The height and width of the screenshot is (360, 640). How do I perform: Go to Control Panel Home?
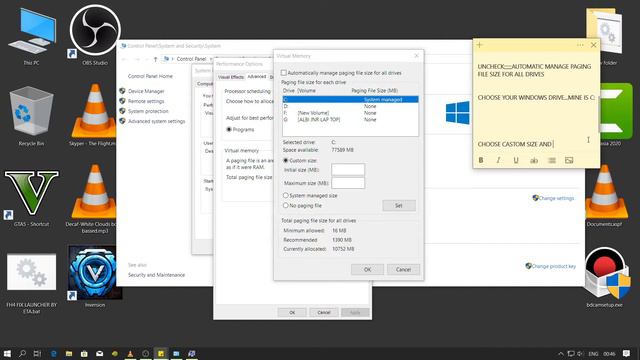tap(150, 76)
